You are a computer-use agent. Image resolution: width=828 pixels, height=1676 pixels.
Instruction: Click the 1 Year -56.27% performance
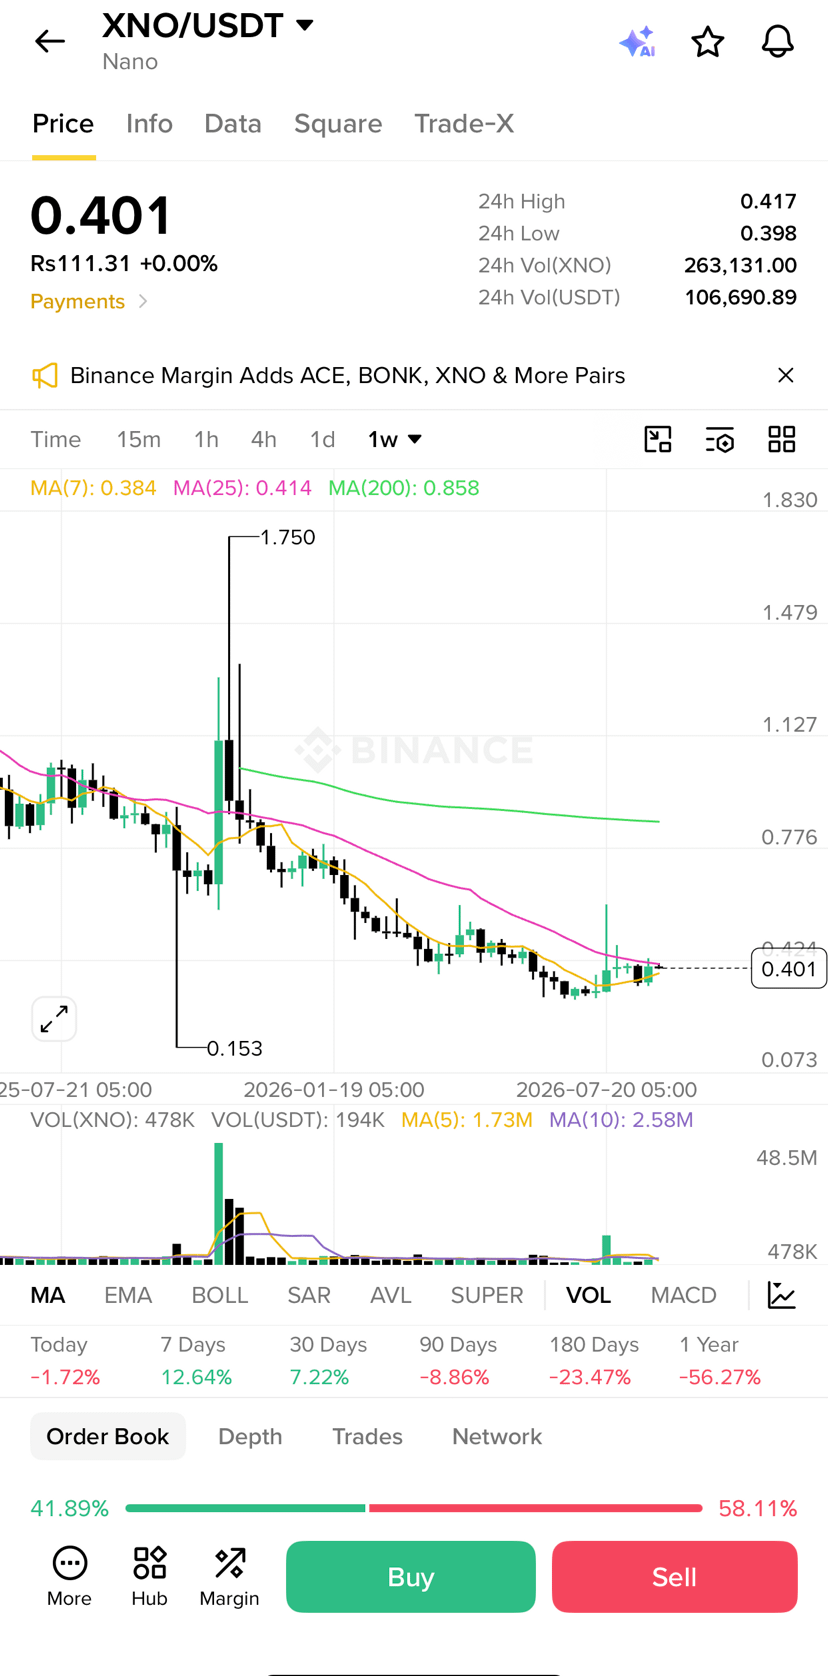point(720,1361)
